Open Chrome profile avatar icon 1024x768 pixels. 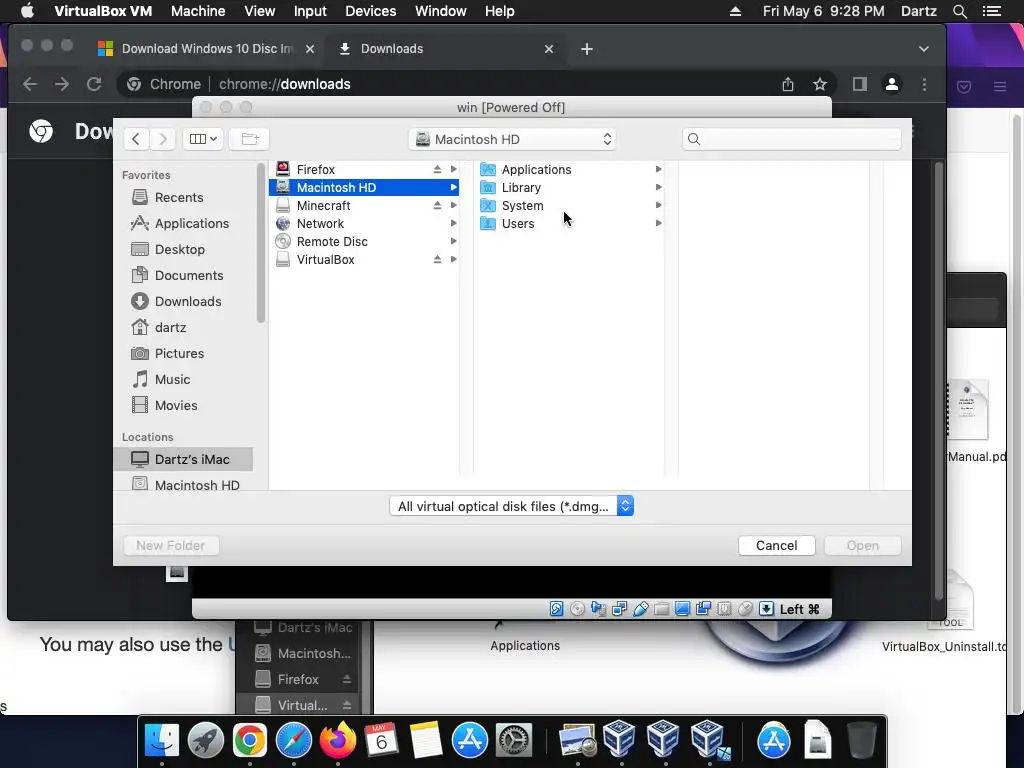891,84
